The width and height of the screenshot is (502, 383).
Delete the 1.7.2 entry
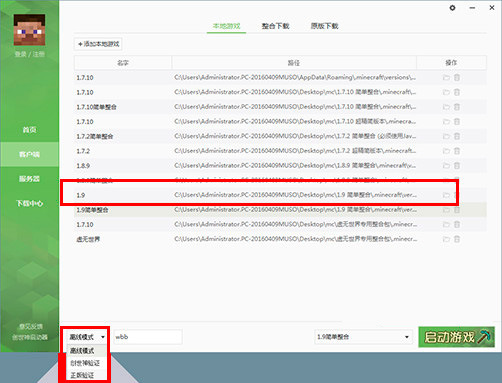click(x=457, y=151)
